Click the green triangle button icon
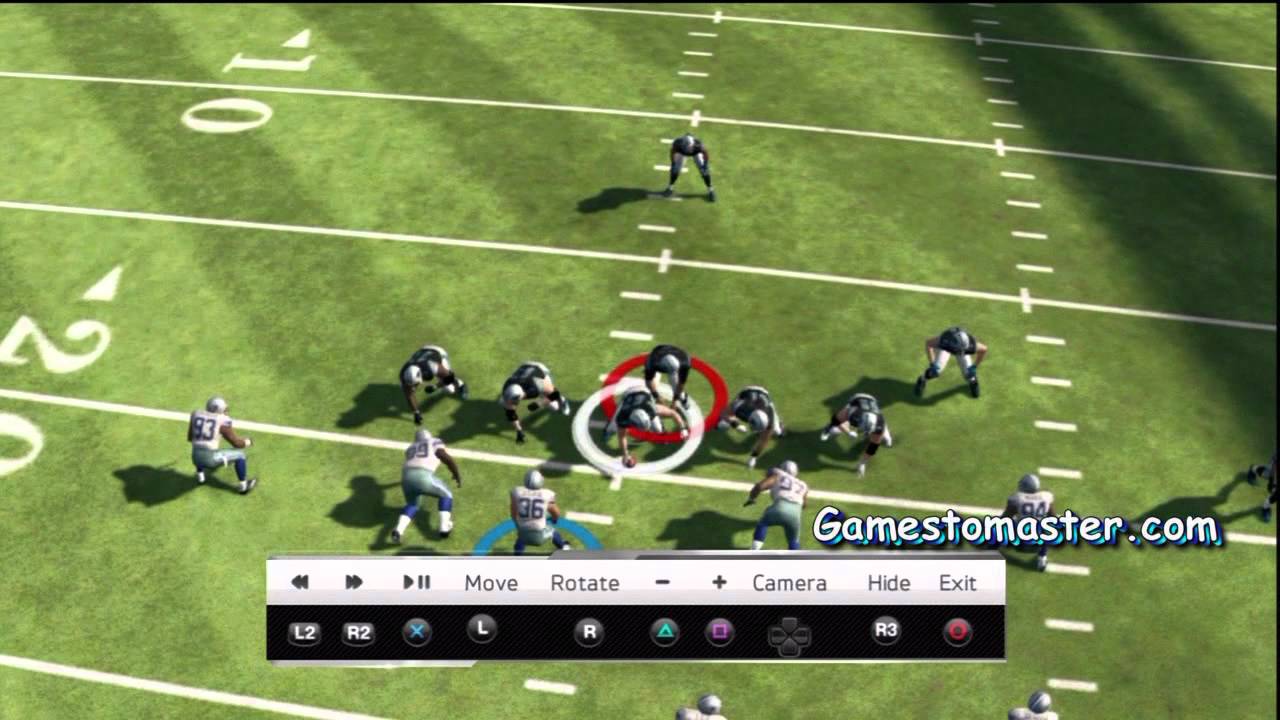 click(x=665, y=632)
